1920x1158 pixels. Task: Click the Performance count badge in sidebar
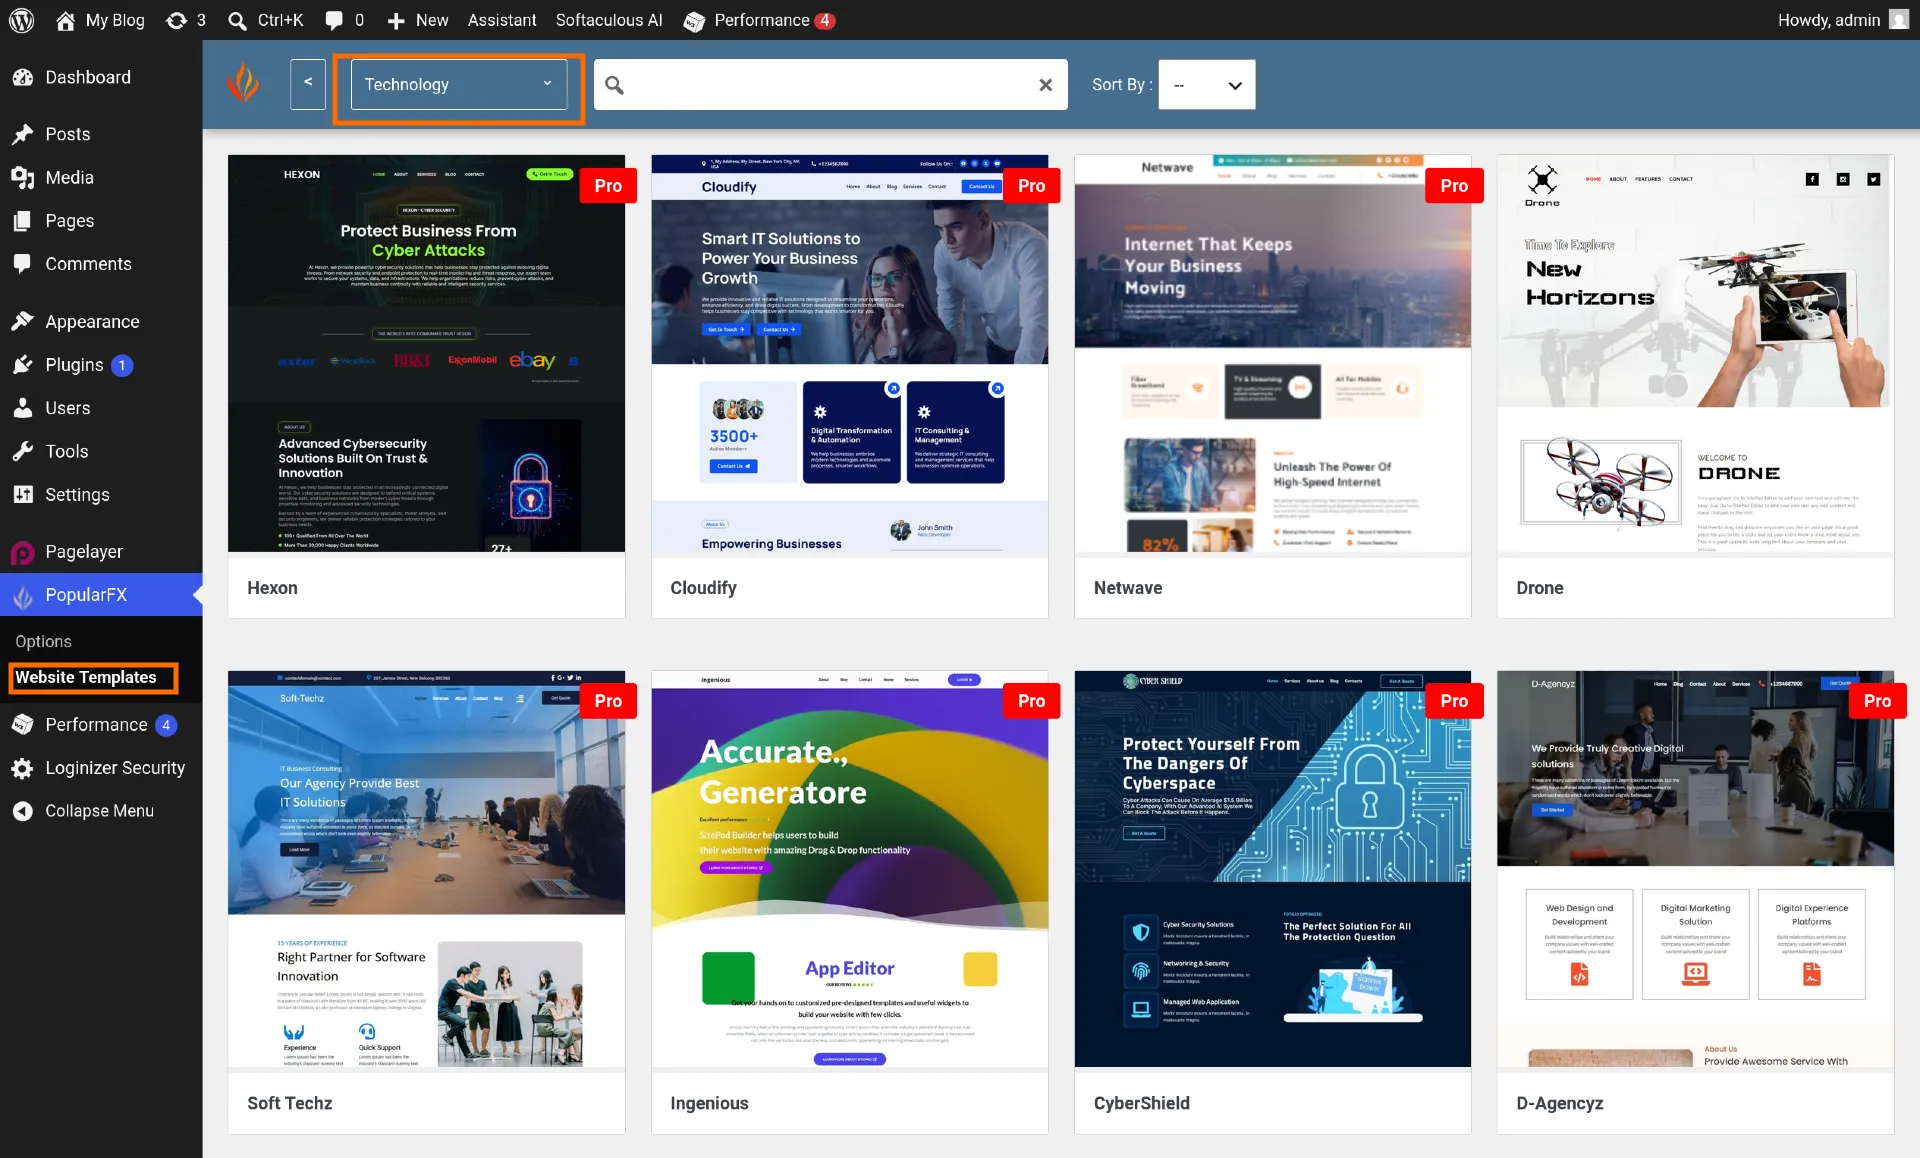coord(166,725)
